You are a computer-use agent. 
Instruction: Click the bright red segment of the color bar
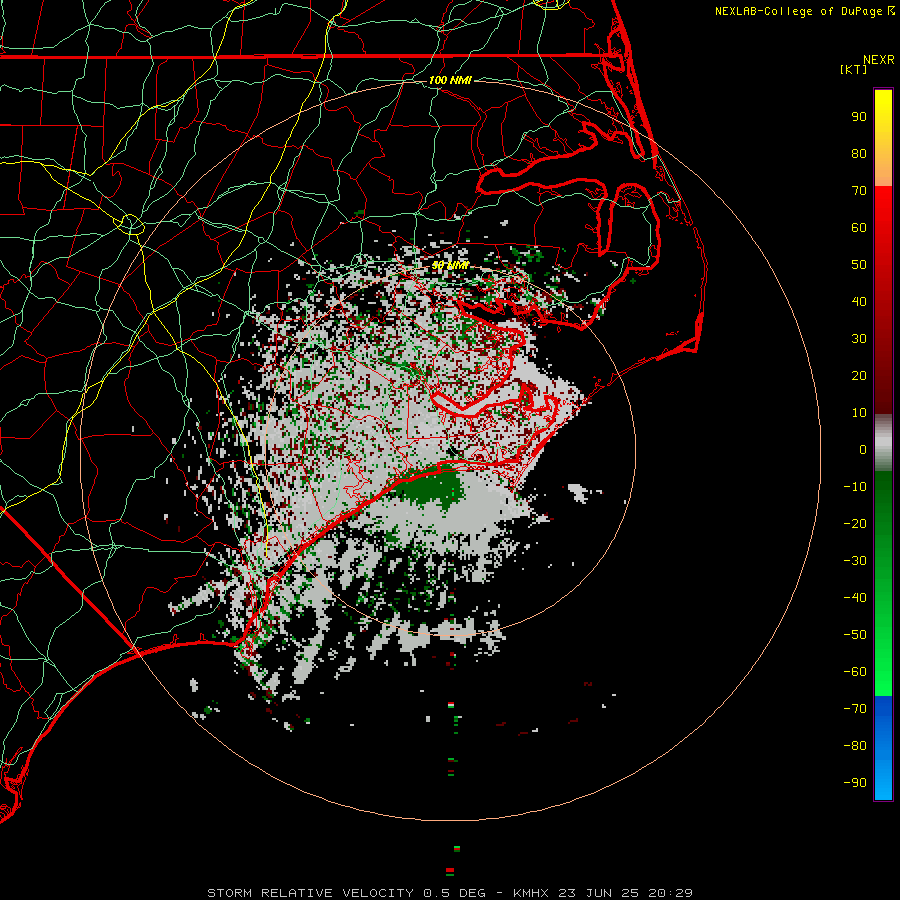tap(883, 230)
